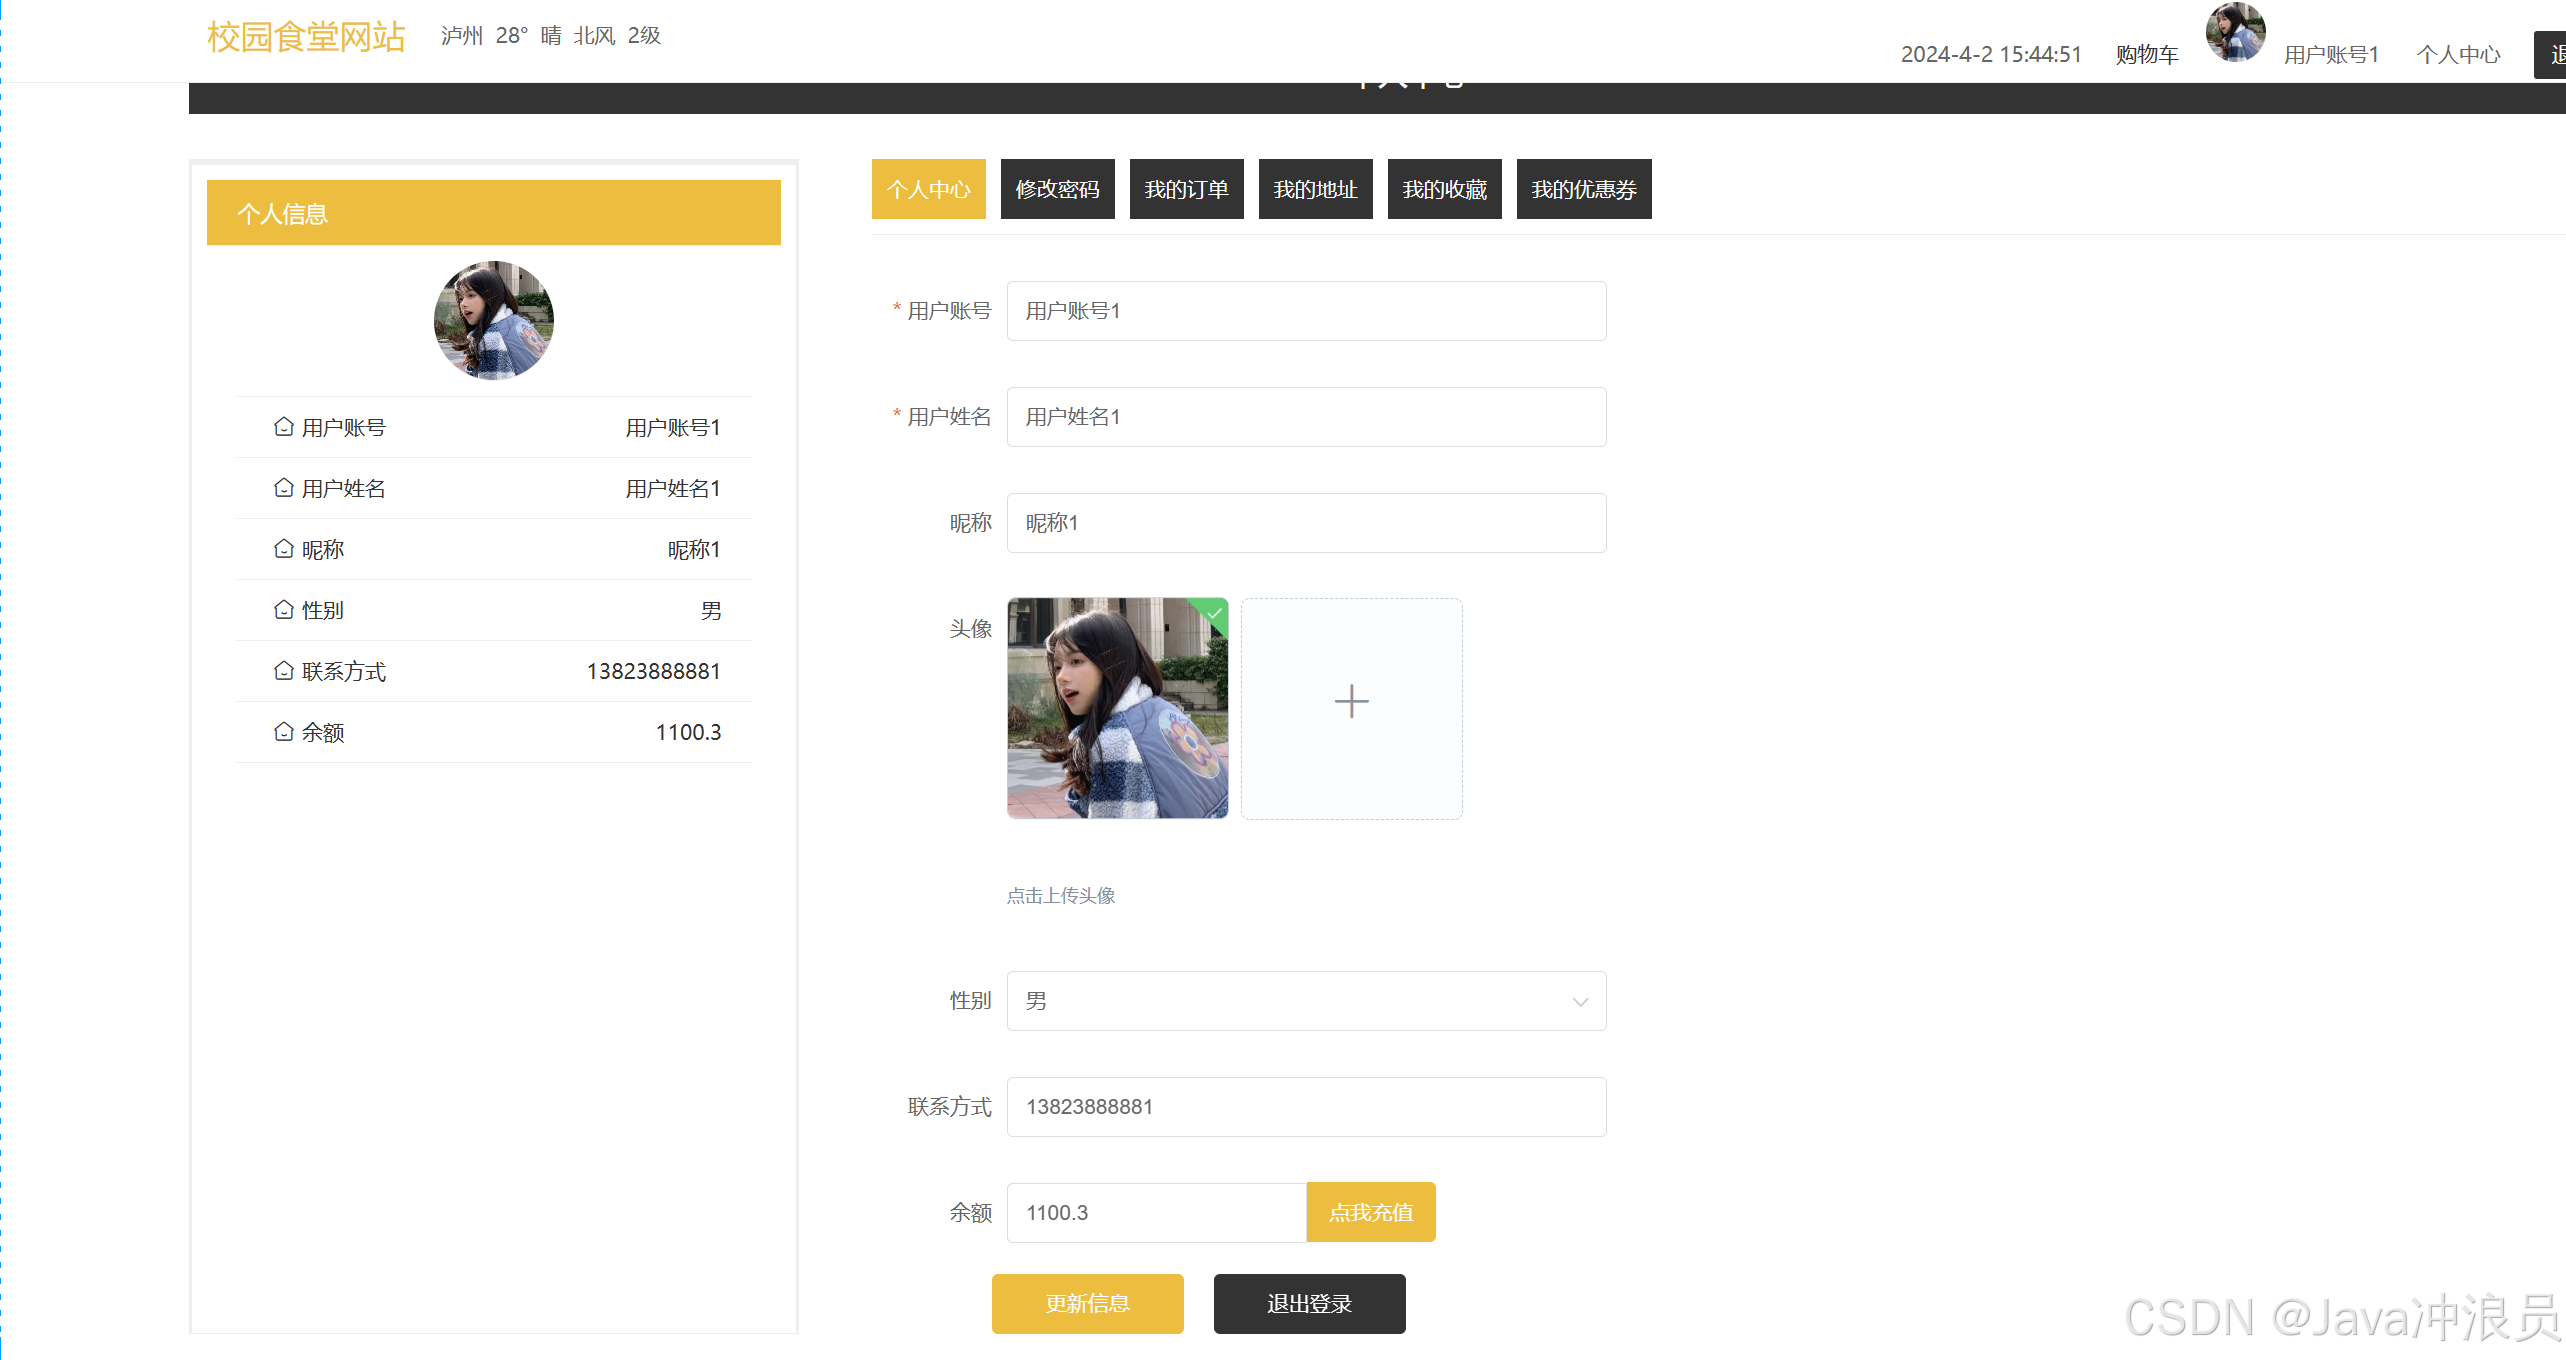
Task: Open the 我的订单 tab
Action: click(1186, 189)
